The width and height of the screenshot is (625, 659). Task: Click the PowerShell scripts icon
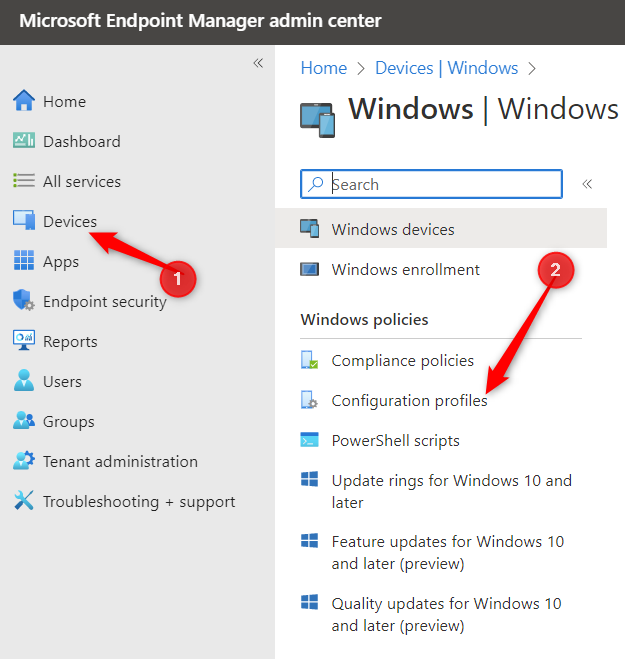310,440
